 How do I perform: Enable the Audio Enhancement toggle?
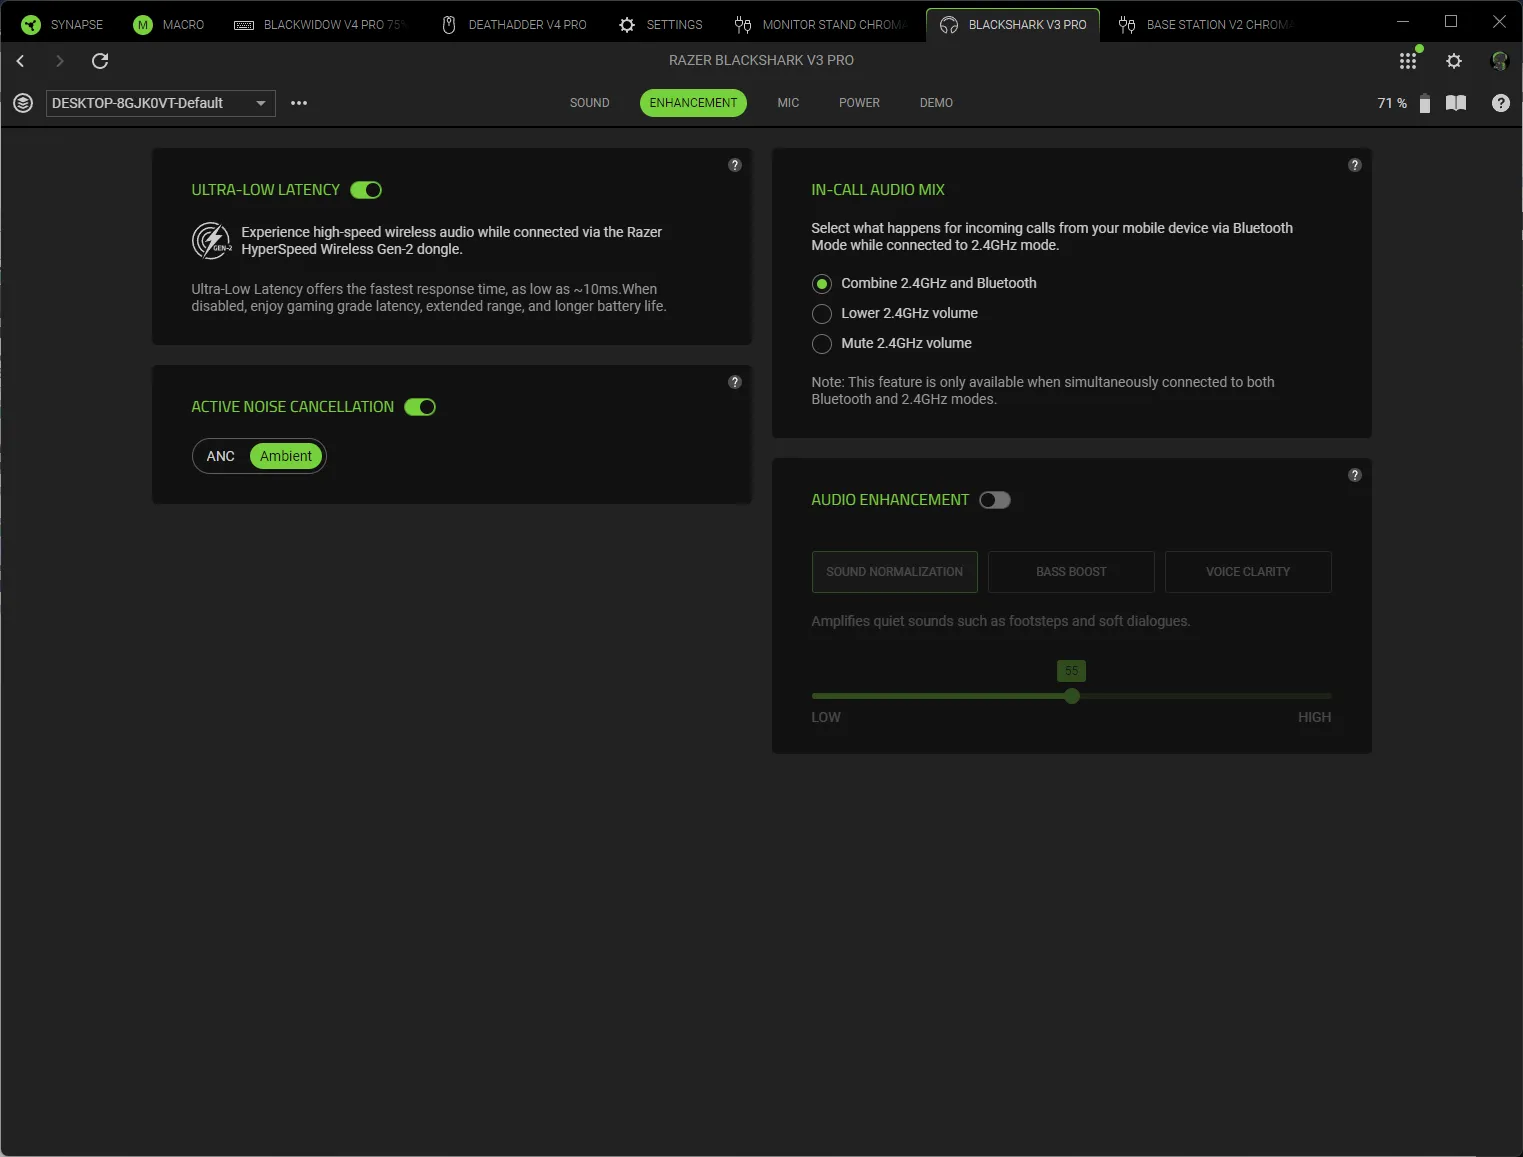[995, 500]
